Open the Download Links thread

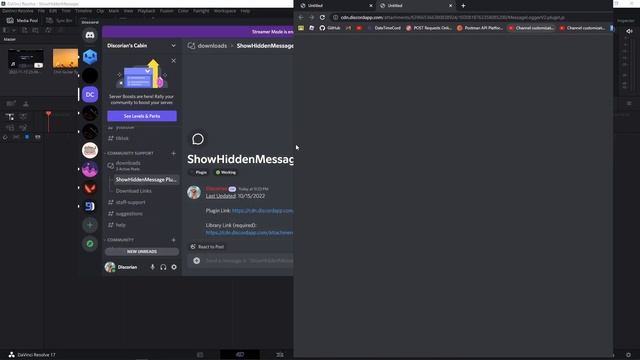click(133, 191)
